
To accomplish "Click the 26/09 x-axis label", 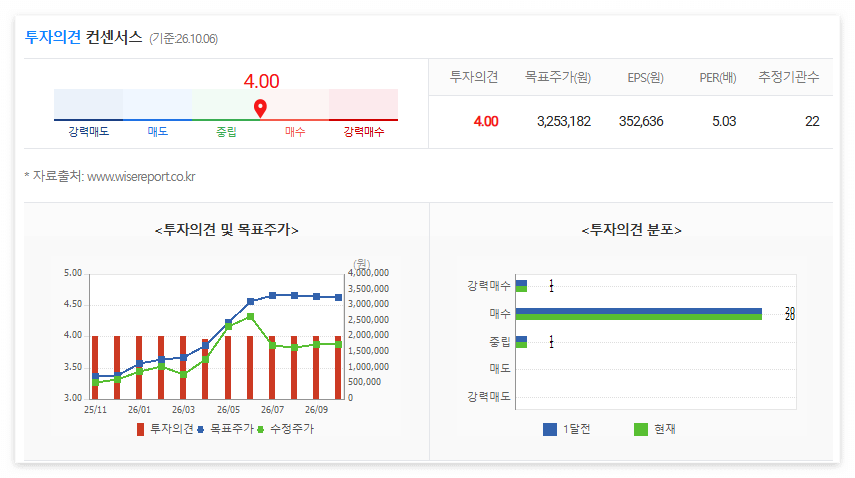I will point(316,409).
